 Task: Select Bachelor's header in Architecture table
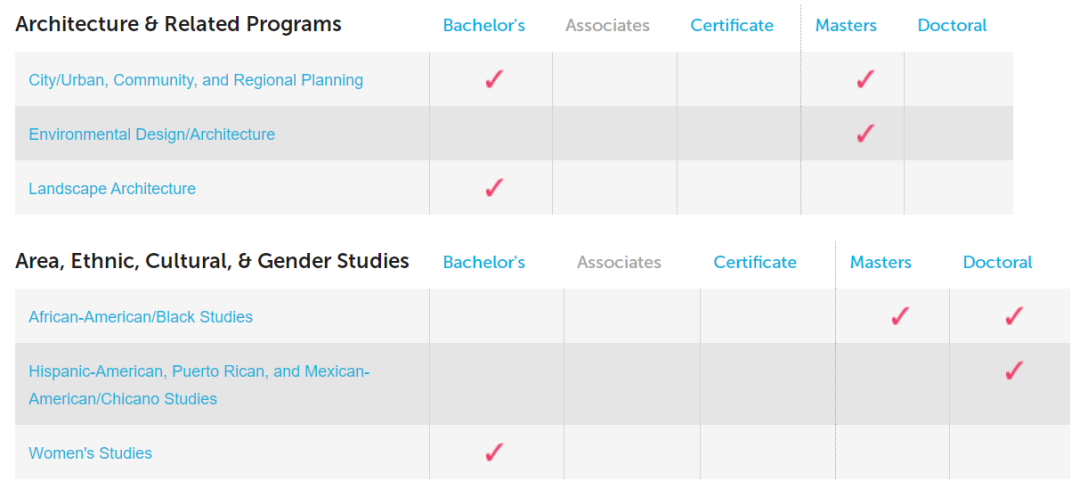tap(484, 25)
